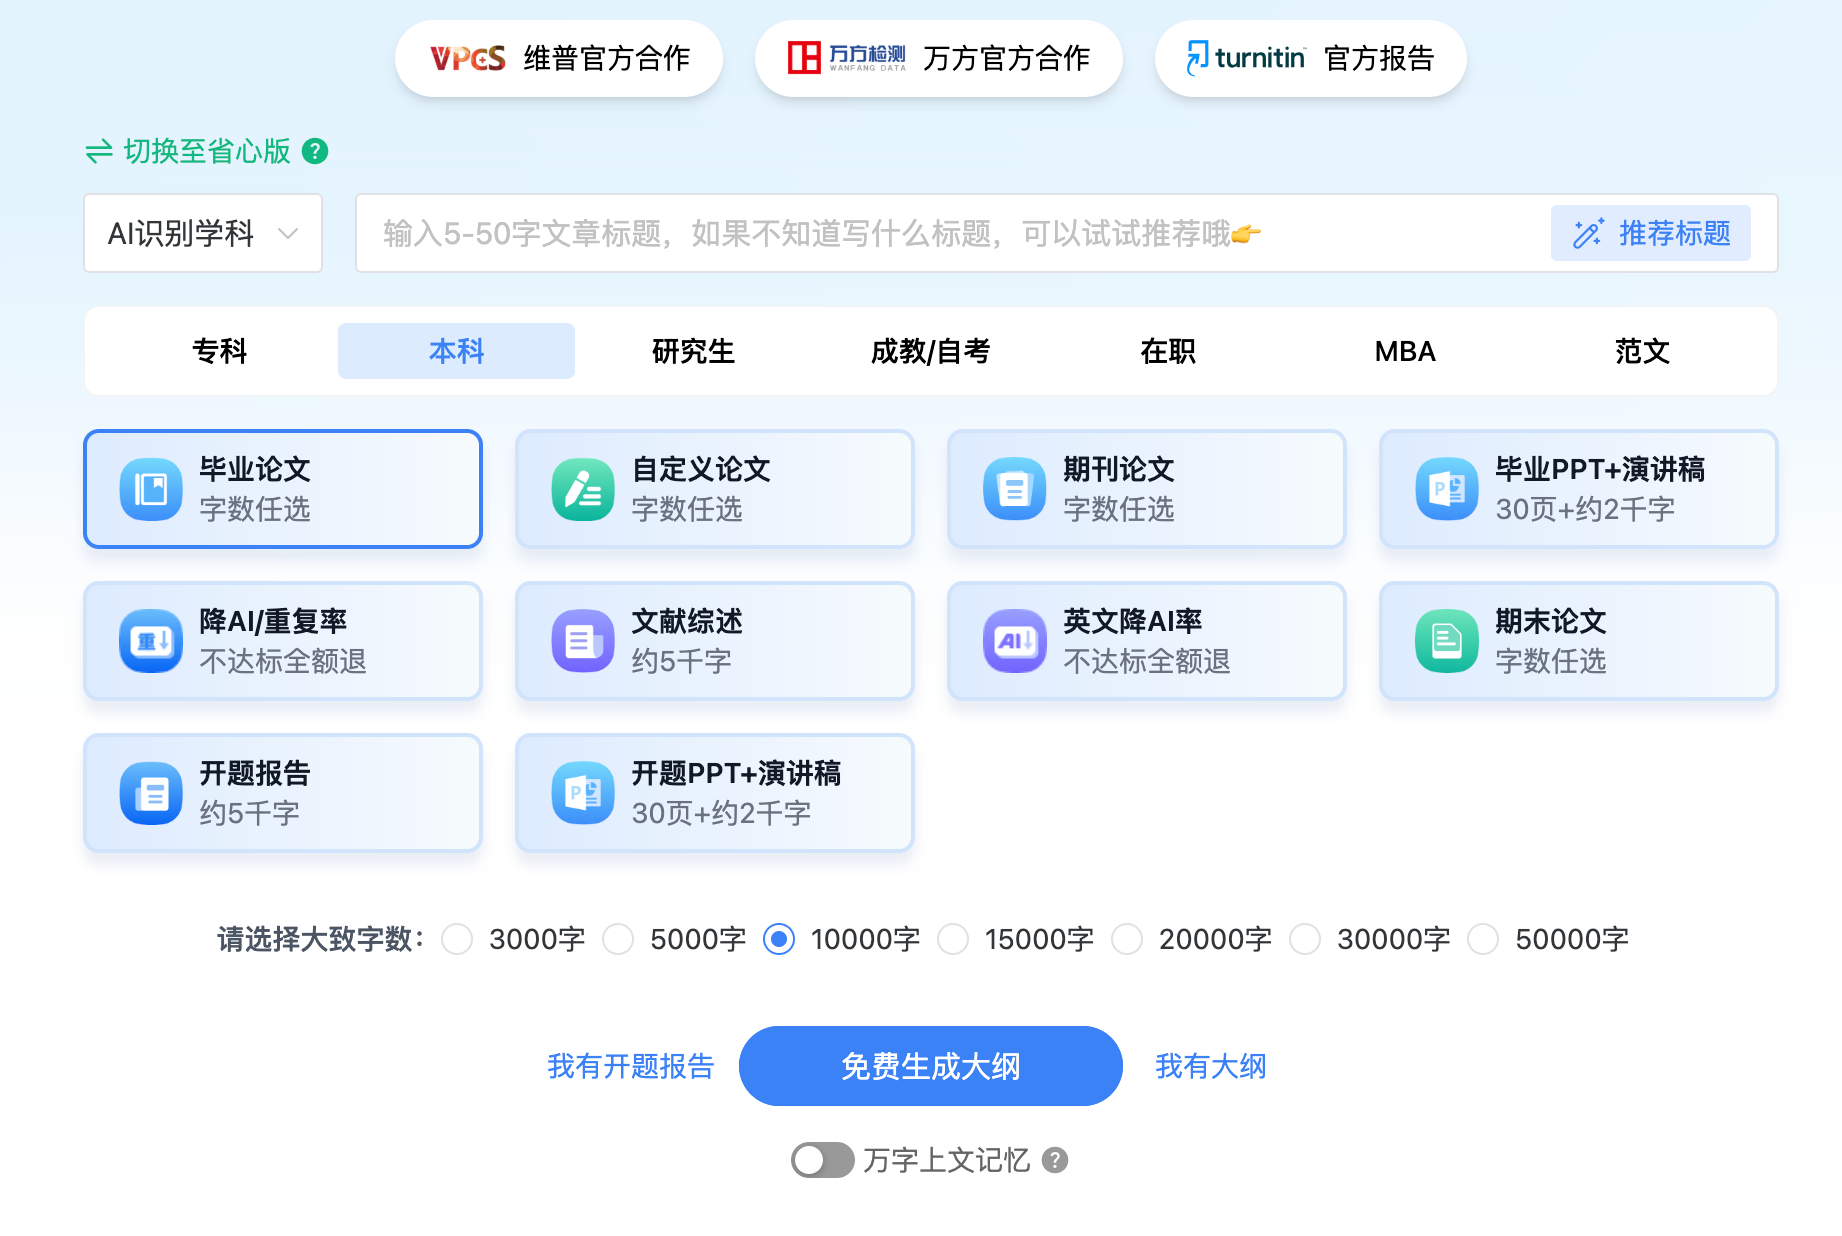Screen dimensions: 1842x1236
Task: Select the 5000字 radio button
Action: (x=618, y=939)
